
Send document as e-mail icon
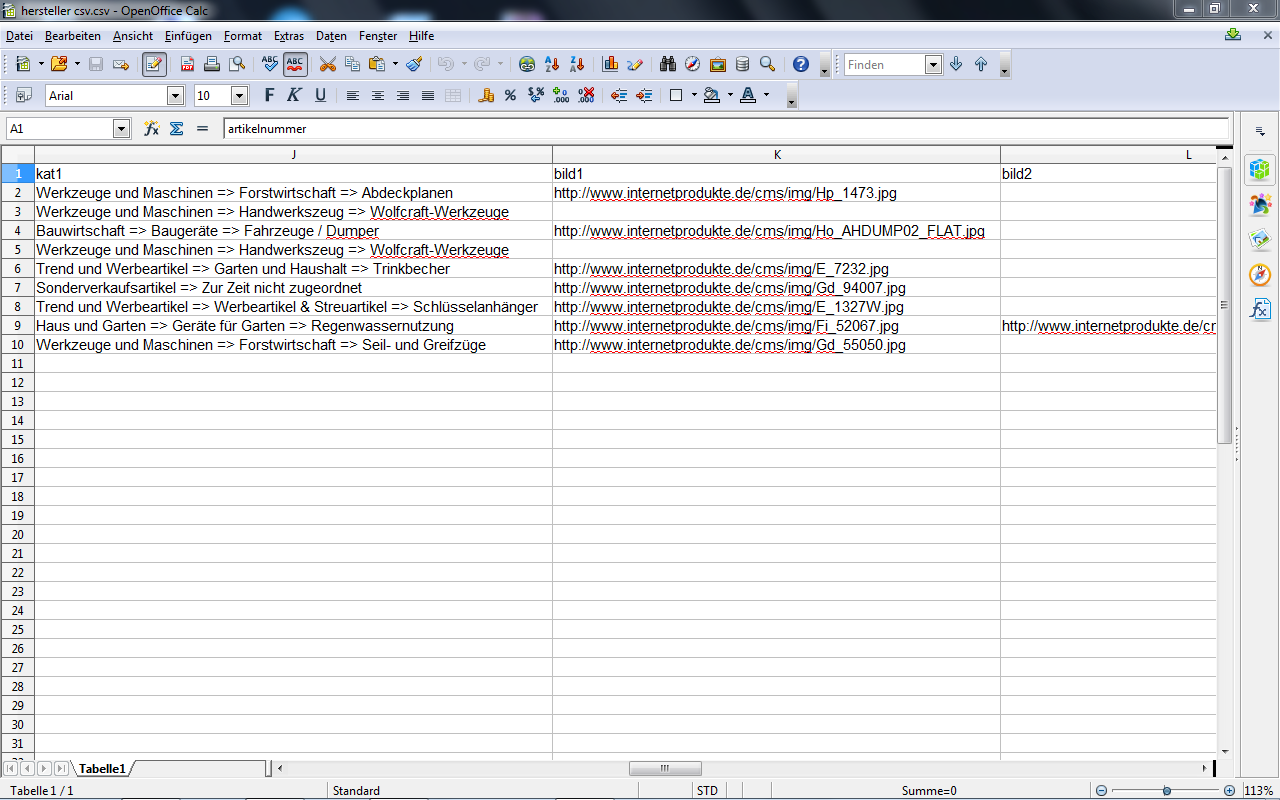[x=121, y=64]
